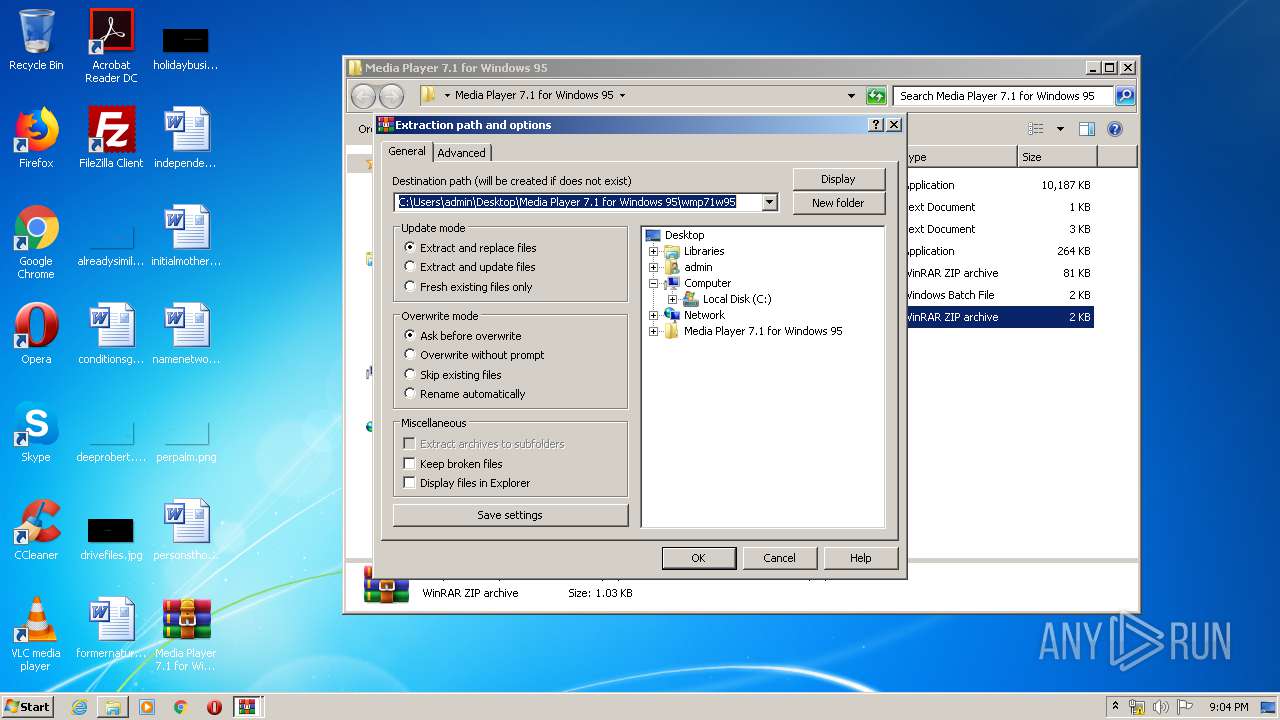Click the Start button

pyautogui.click(x=28, y=707)
